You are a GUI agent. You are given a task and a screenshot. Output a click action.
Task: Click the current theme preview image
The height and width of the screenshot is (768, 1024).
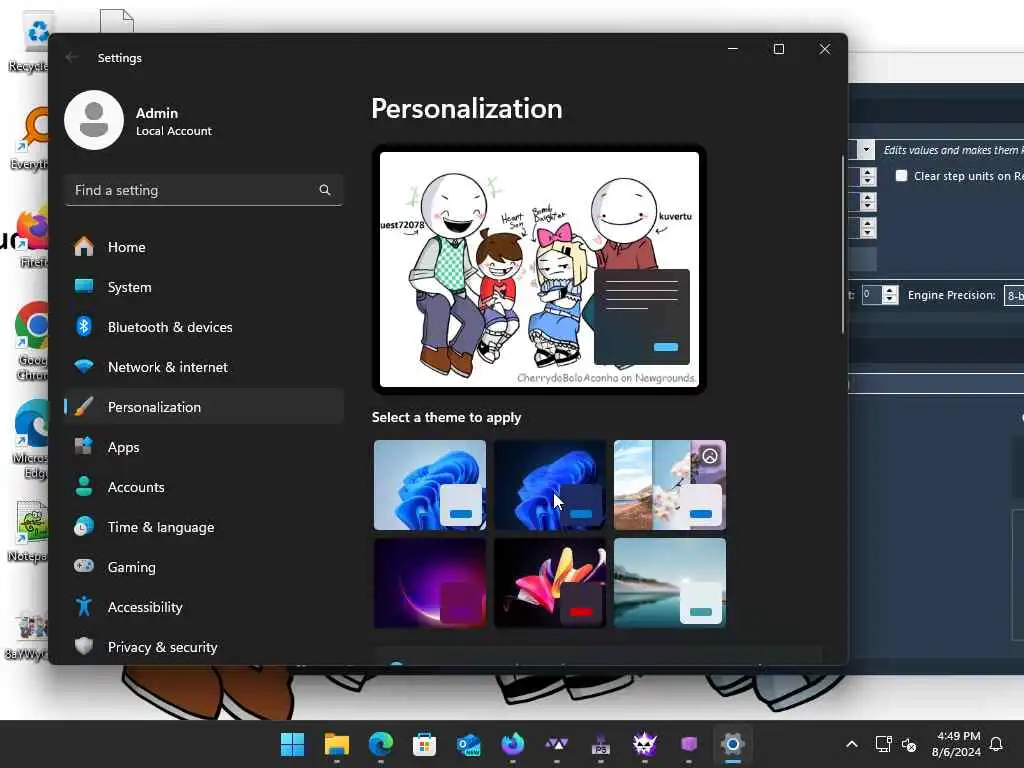[539, 270]
